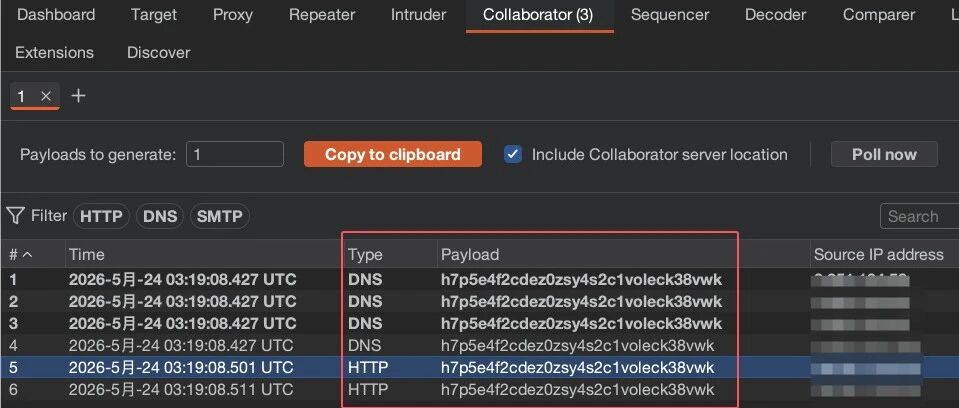Click the time cell in row 3
The image size is (959, 408).
182,323
